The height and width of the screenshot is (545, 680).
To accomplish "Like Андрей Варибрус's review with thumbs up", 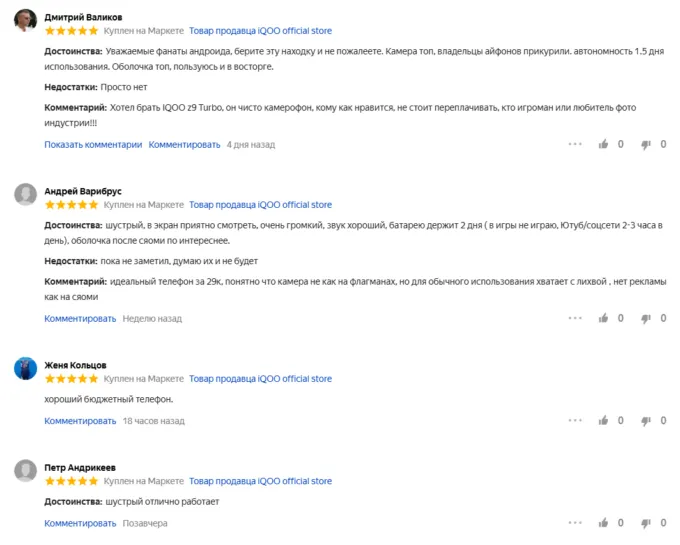I will tap(603, 319).
